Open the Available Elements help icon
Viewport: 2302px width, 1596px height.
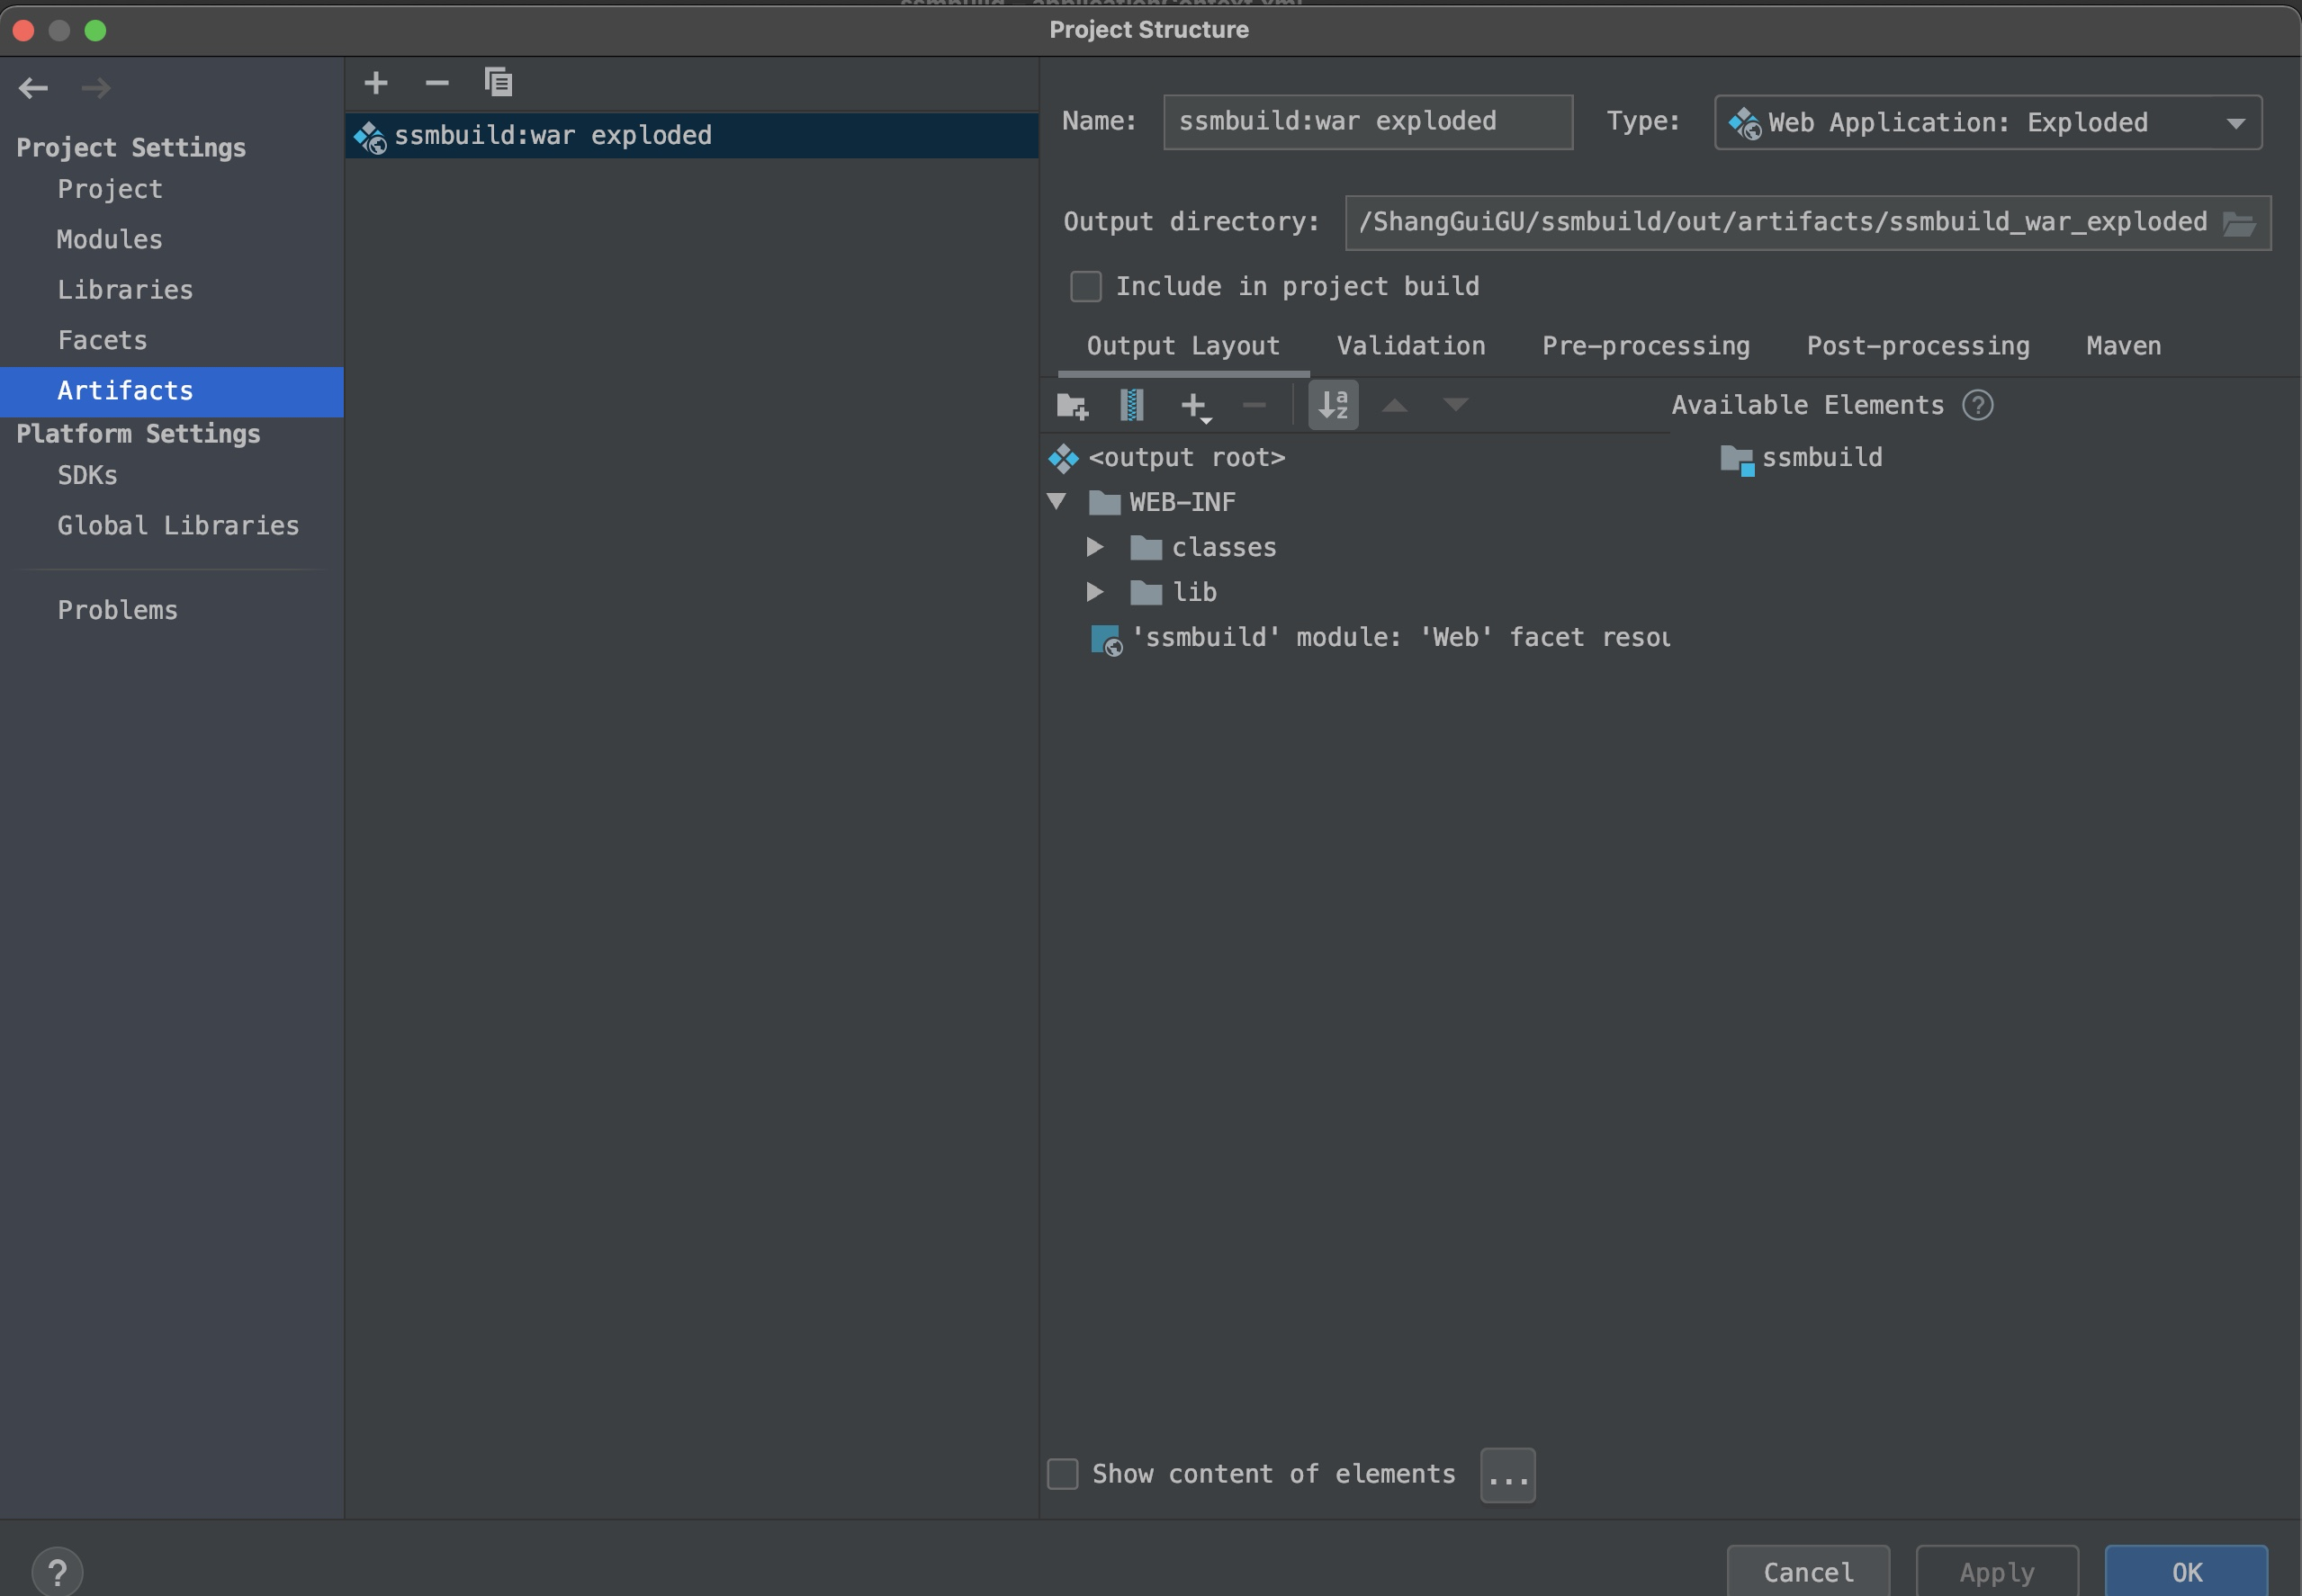(x=1977, y=405)
